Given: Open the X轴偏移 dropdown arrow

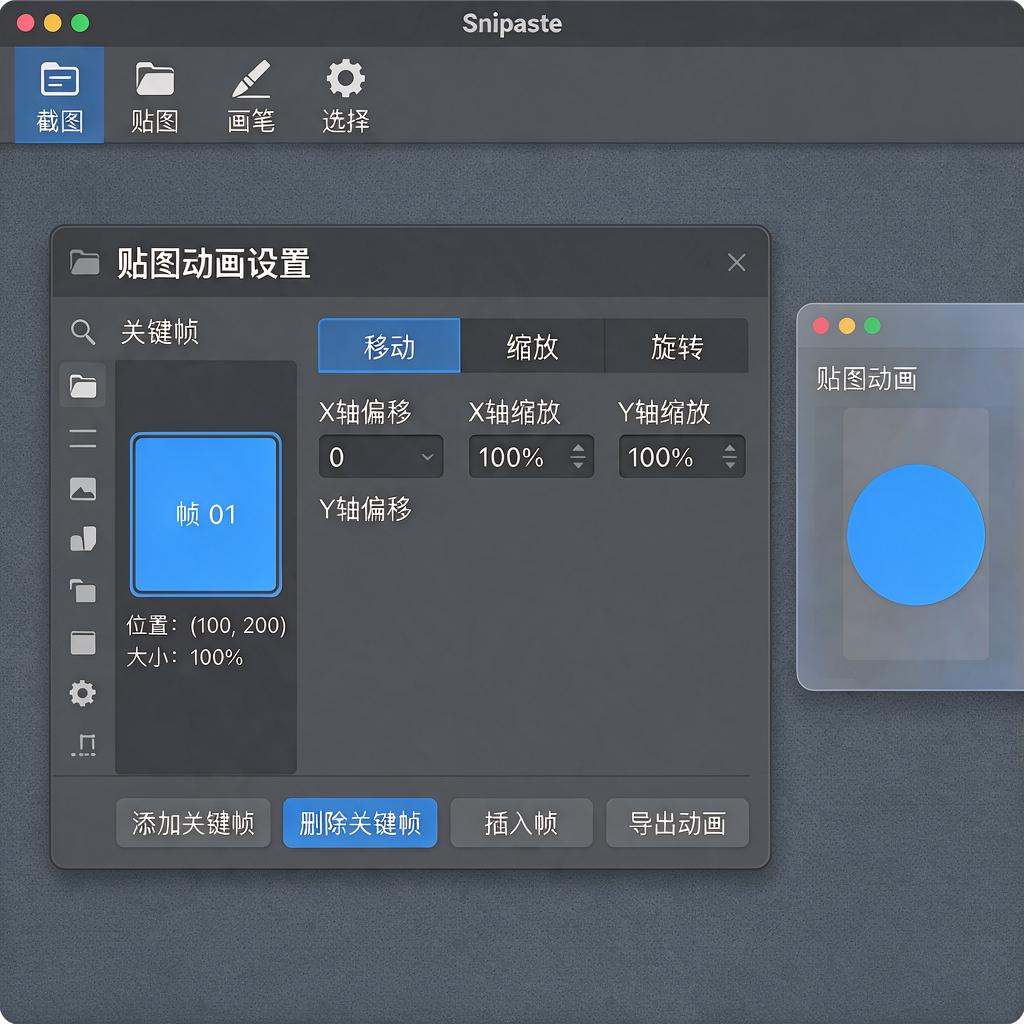Looking at the screenshot, I should [427, 456].
